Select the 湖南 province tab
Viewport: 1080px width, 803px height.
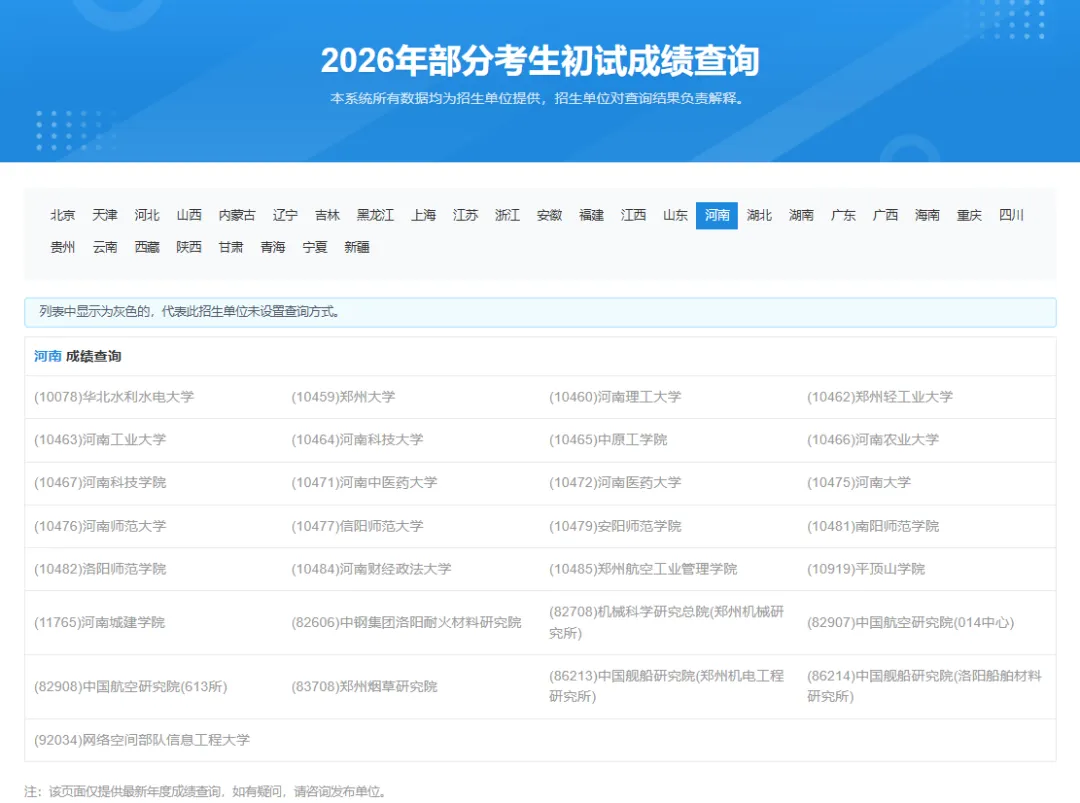tap(801, 216)
